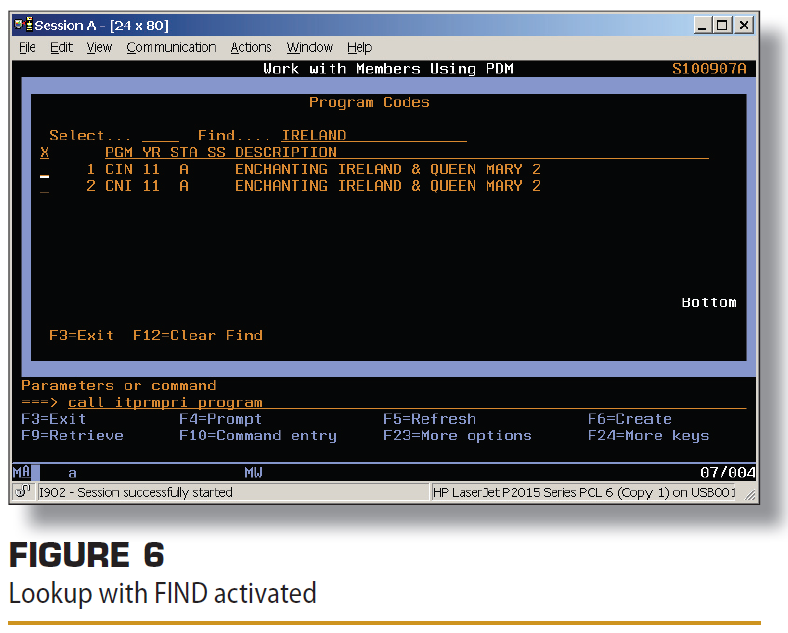The height and width of the screenshot is (633, 788).
Task: Click F24=More keys label
Action: pyautogui.click(x=648, y=435)
